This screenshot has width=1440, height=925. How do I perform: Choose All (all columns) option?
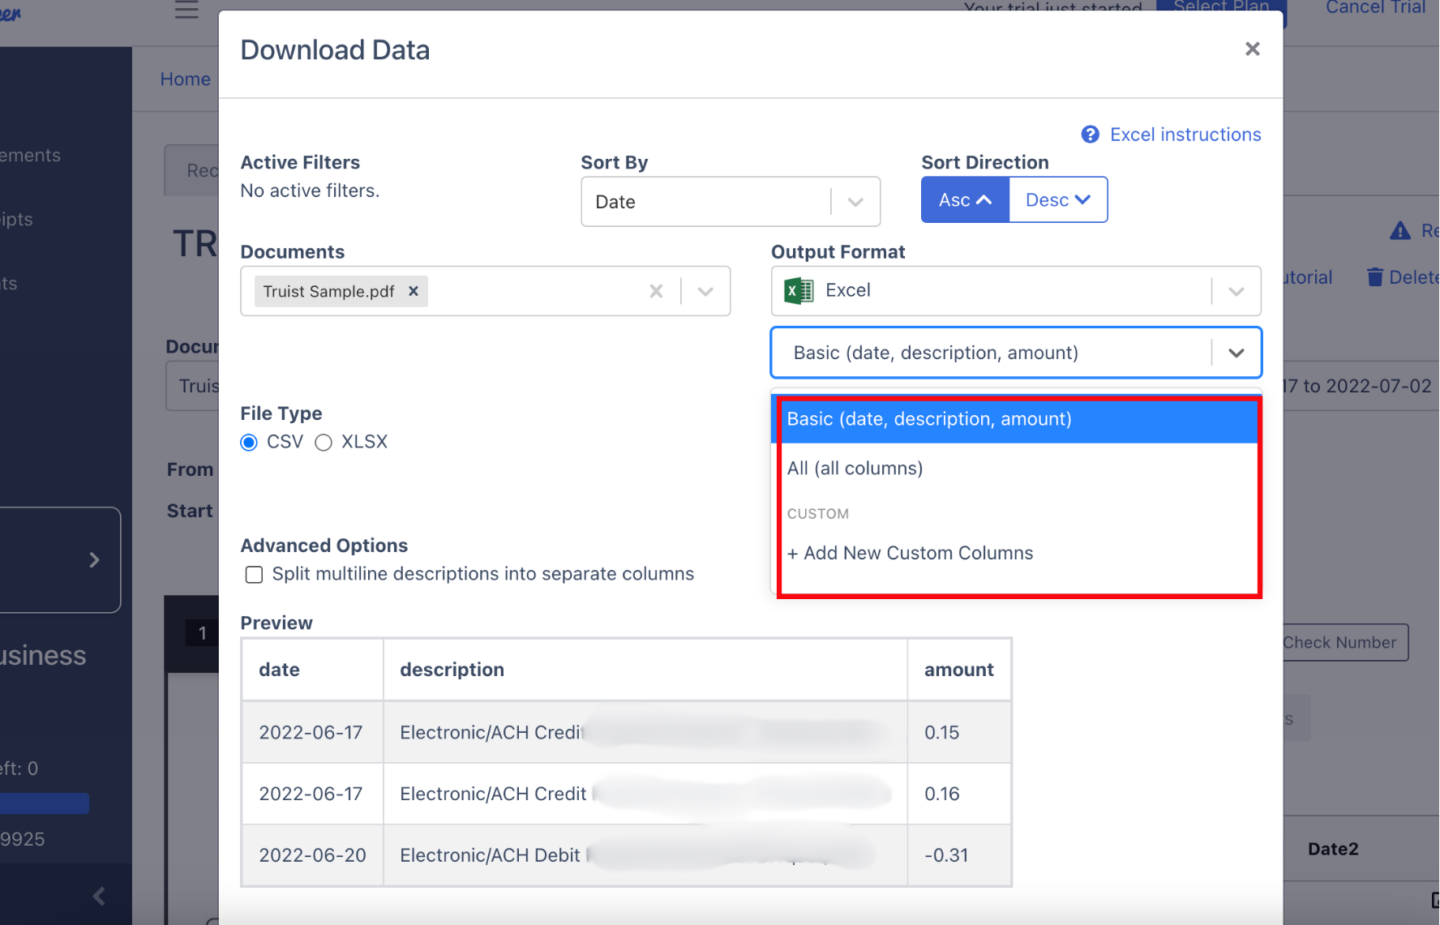tap(1017, 468)
